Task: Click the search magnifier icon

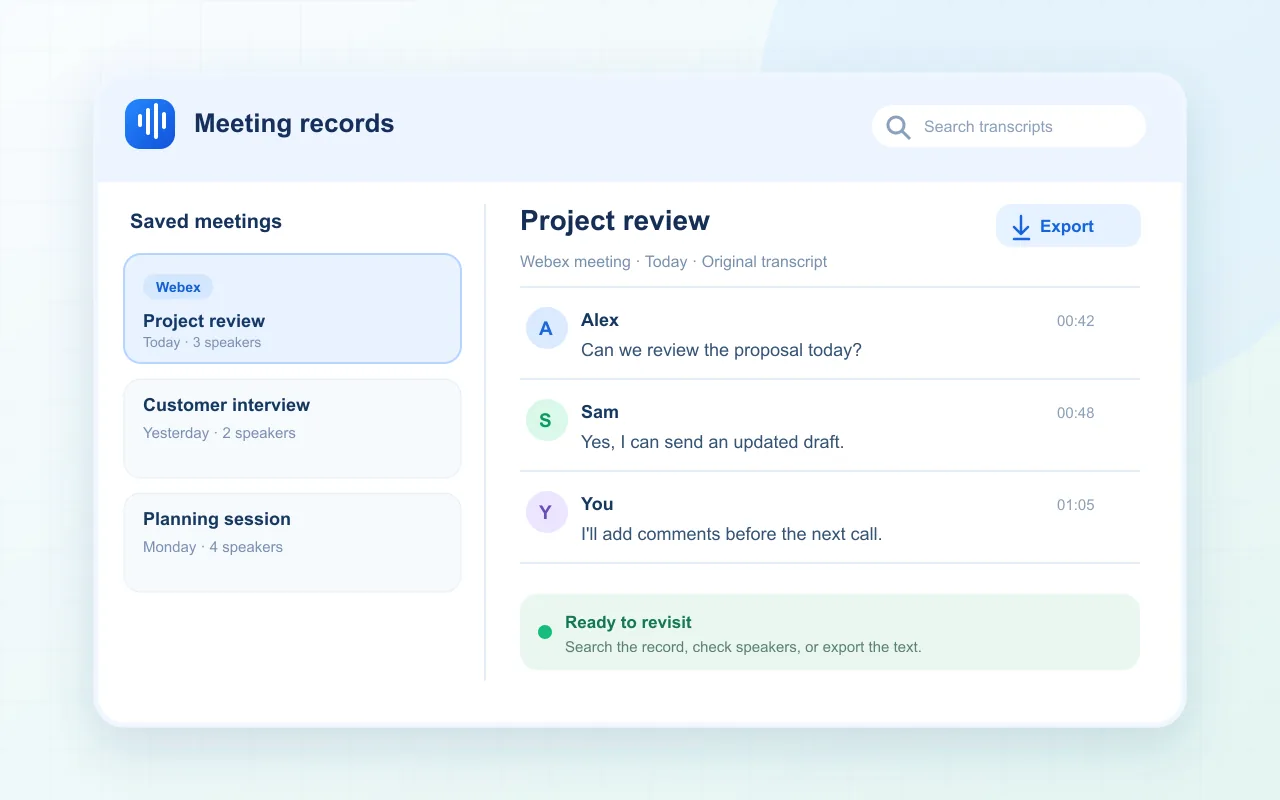Action: point(898,127)
